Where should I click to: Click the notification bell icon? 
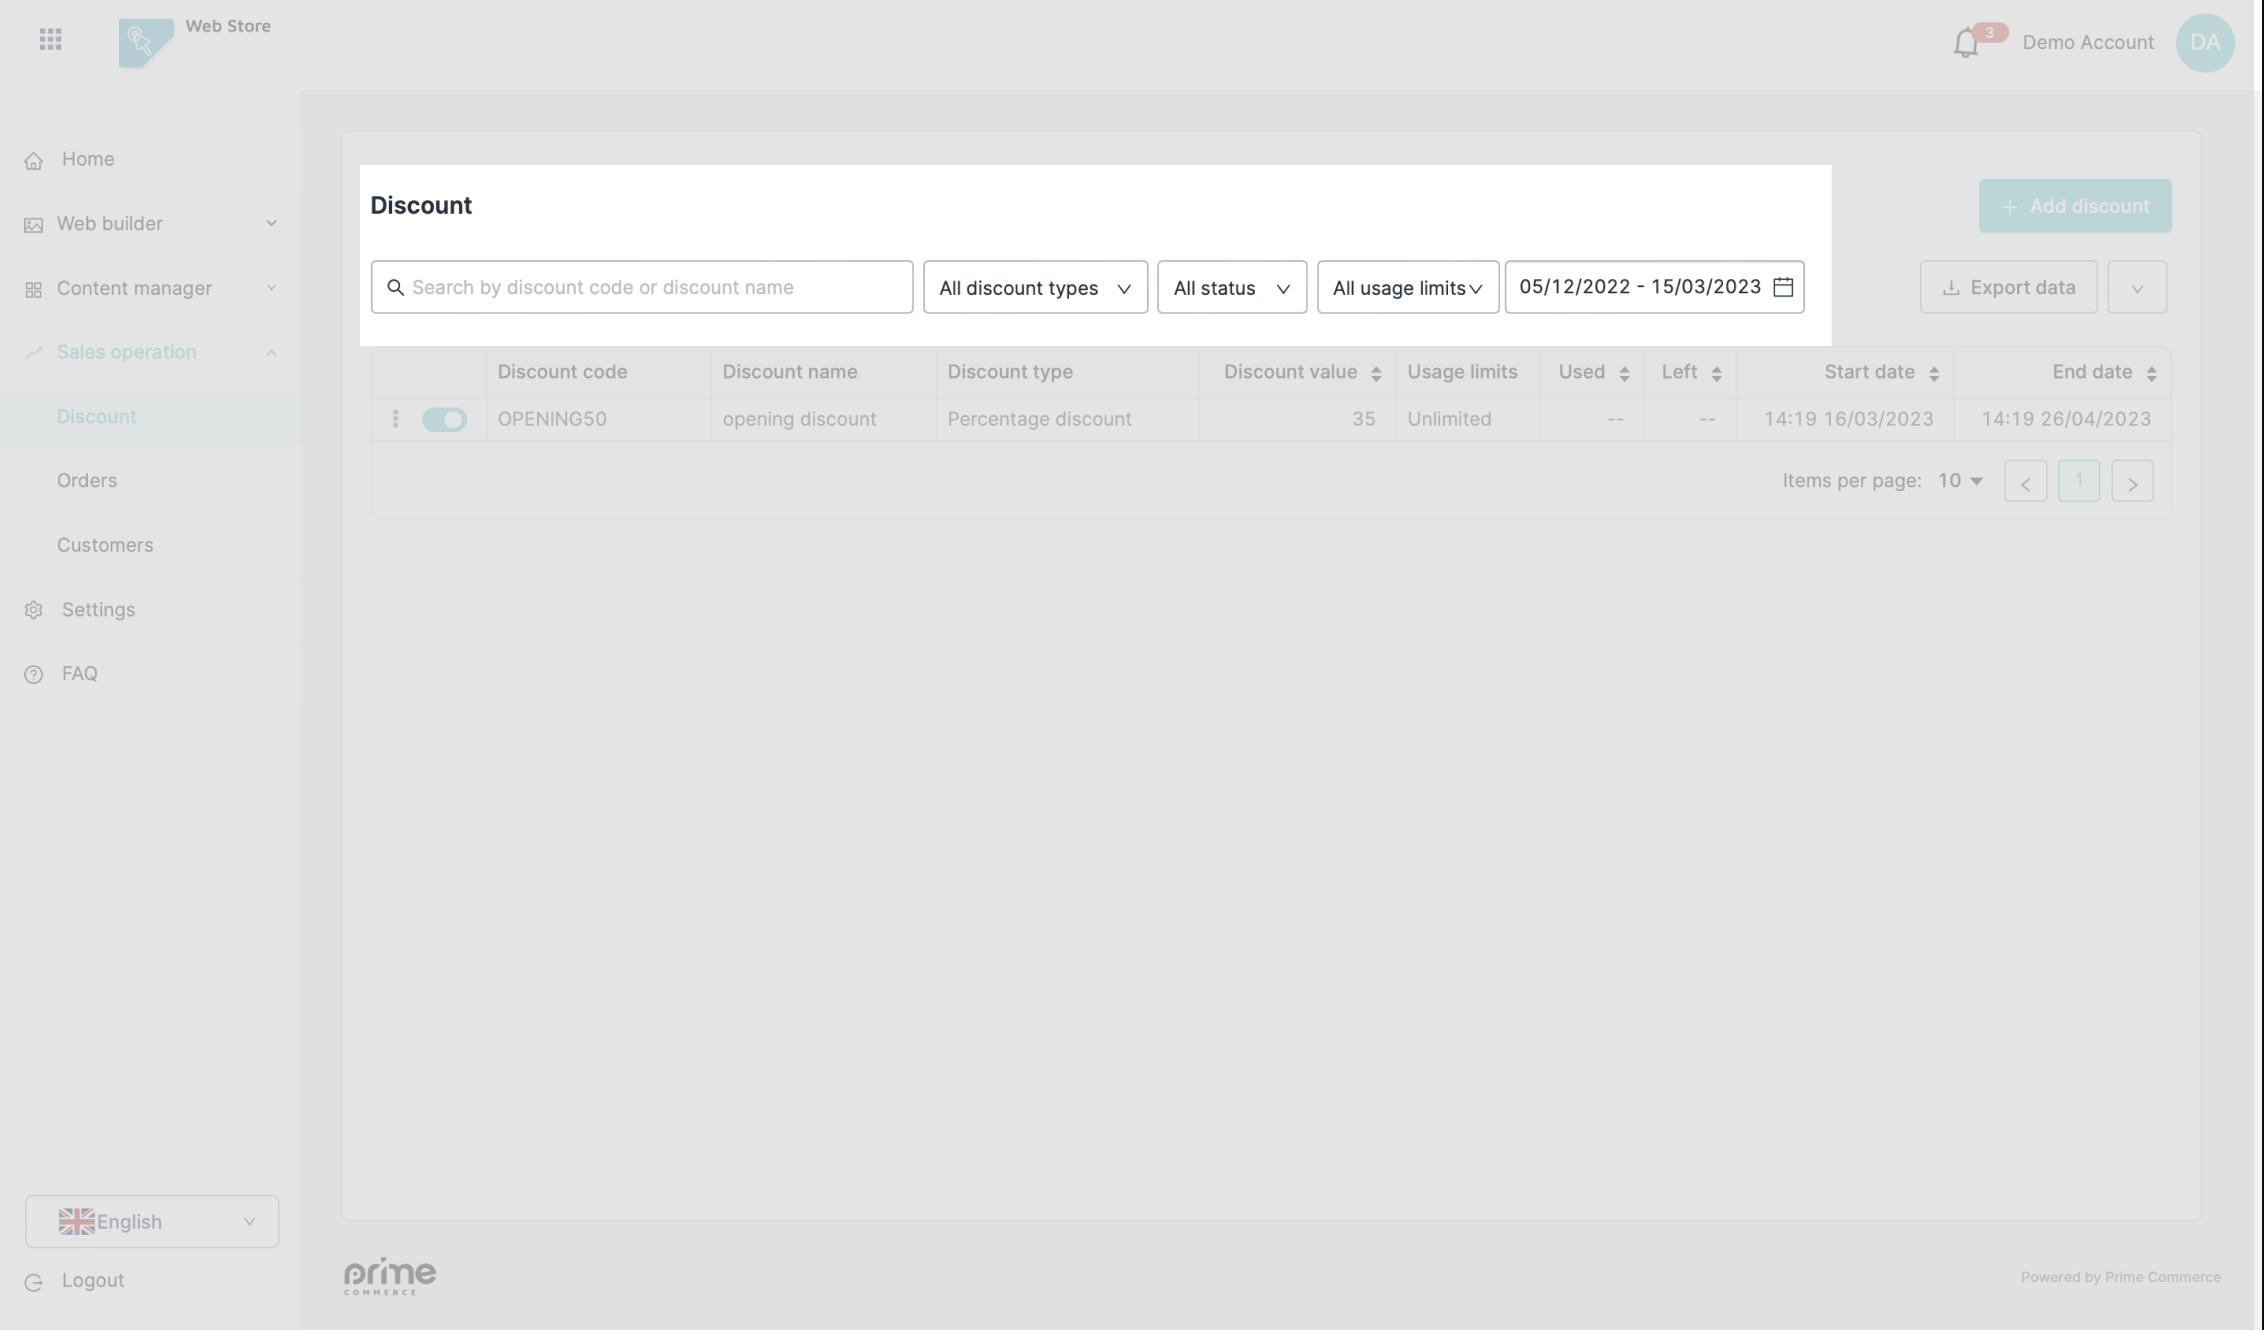point(1965,43)
